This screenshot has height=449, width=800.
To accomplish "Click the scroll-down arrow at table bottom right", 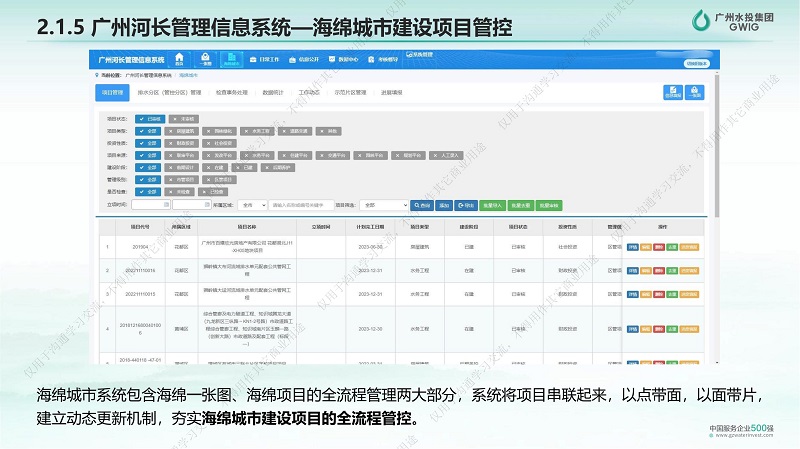I will 717,362.
